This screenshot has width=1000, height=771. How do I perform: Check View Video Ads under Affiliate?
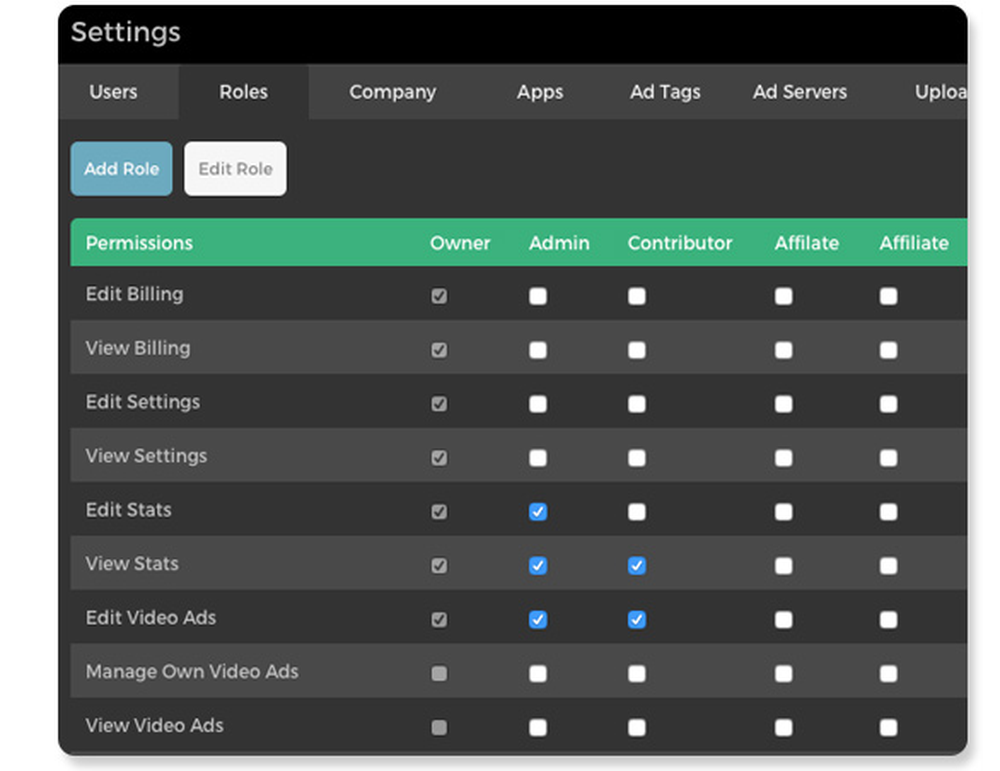point(784,727)
